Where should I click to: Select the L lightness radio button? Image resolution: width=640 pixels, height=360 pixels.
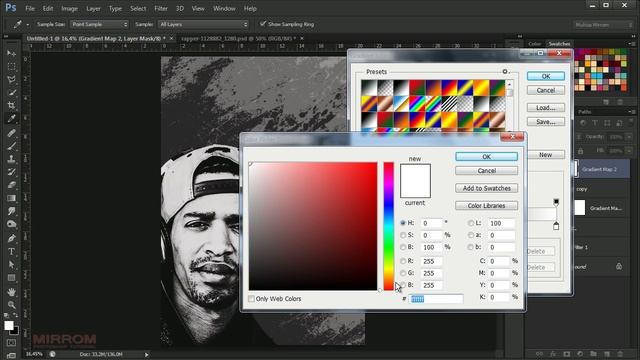471,223
